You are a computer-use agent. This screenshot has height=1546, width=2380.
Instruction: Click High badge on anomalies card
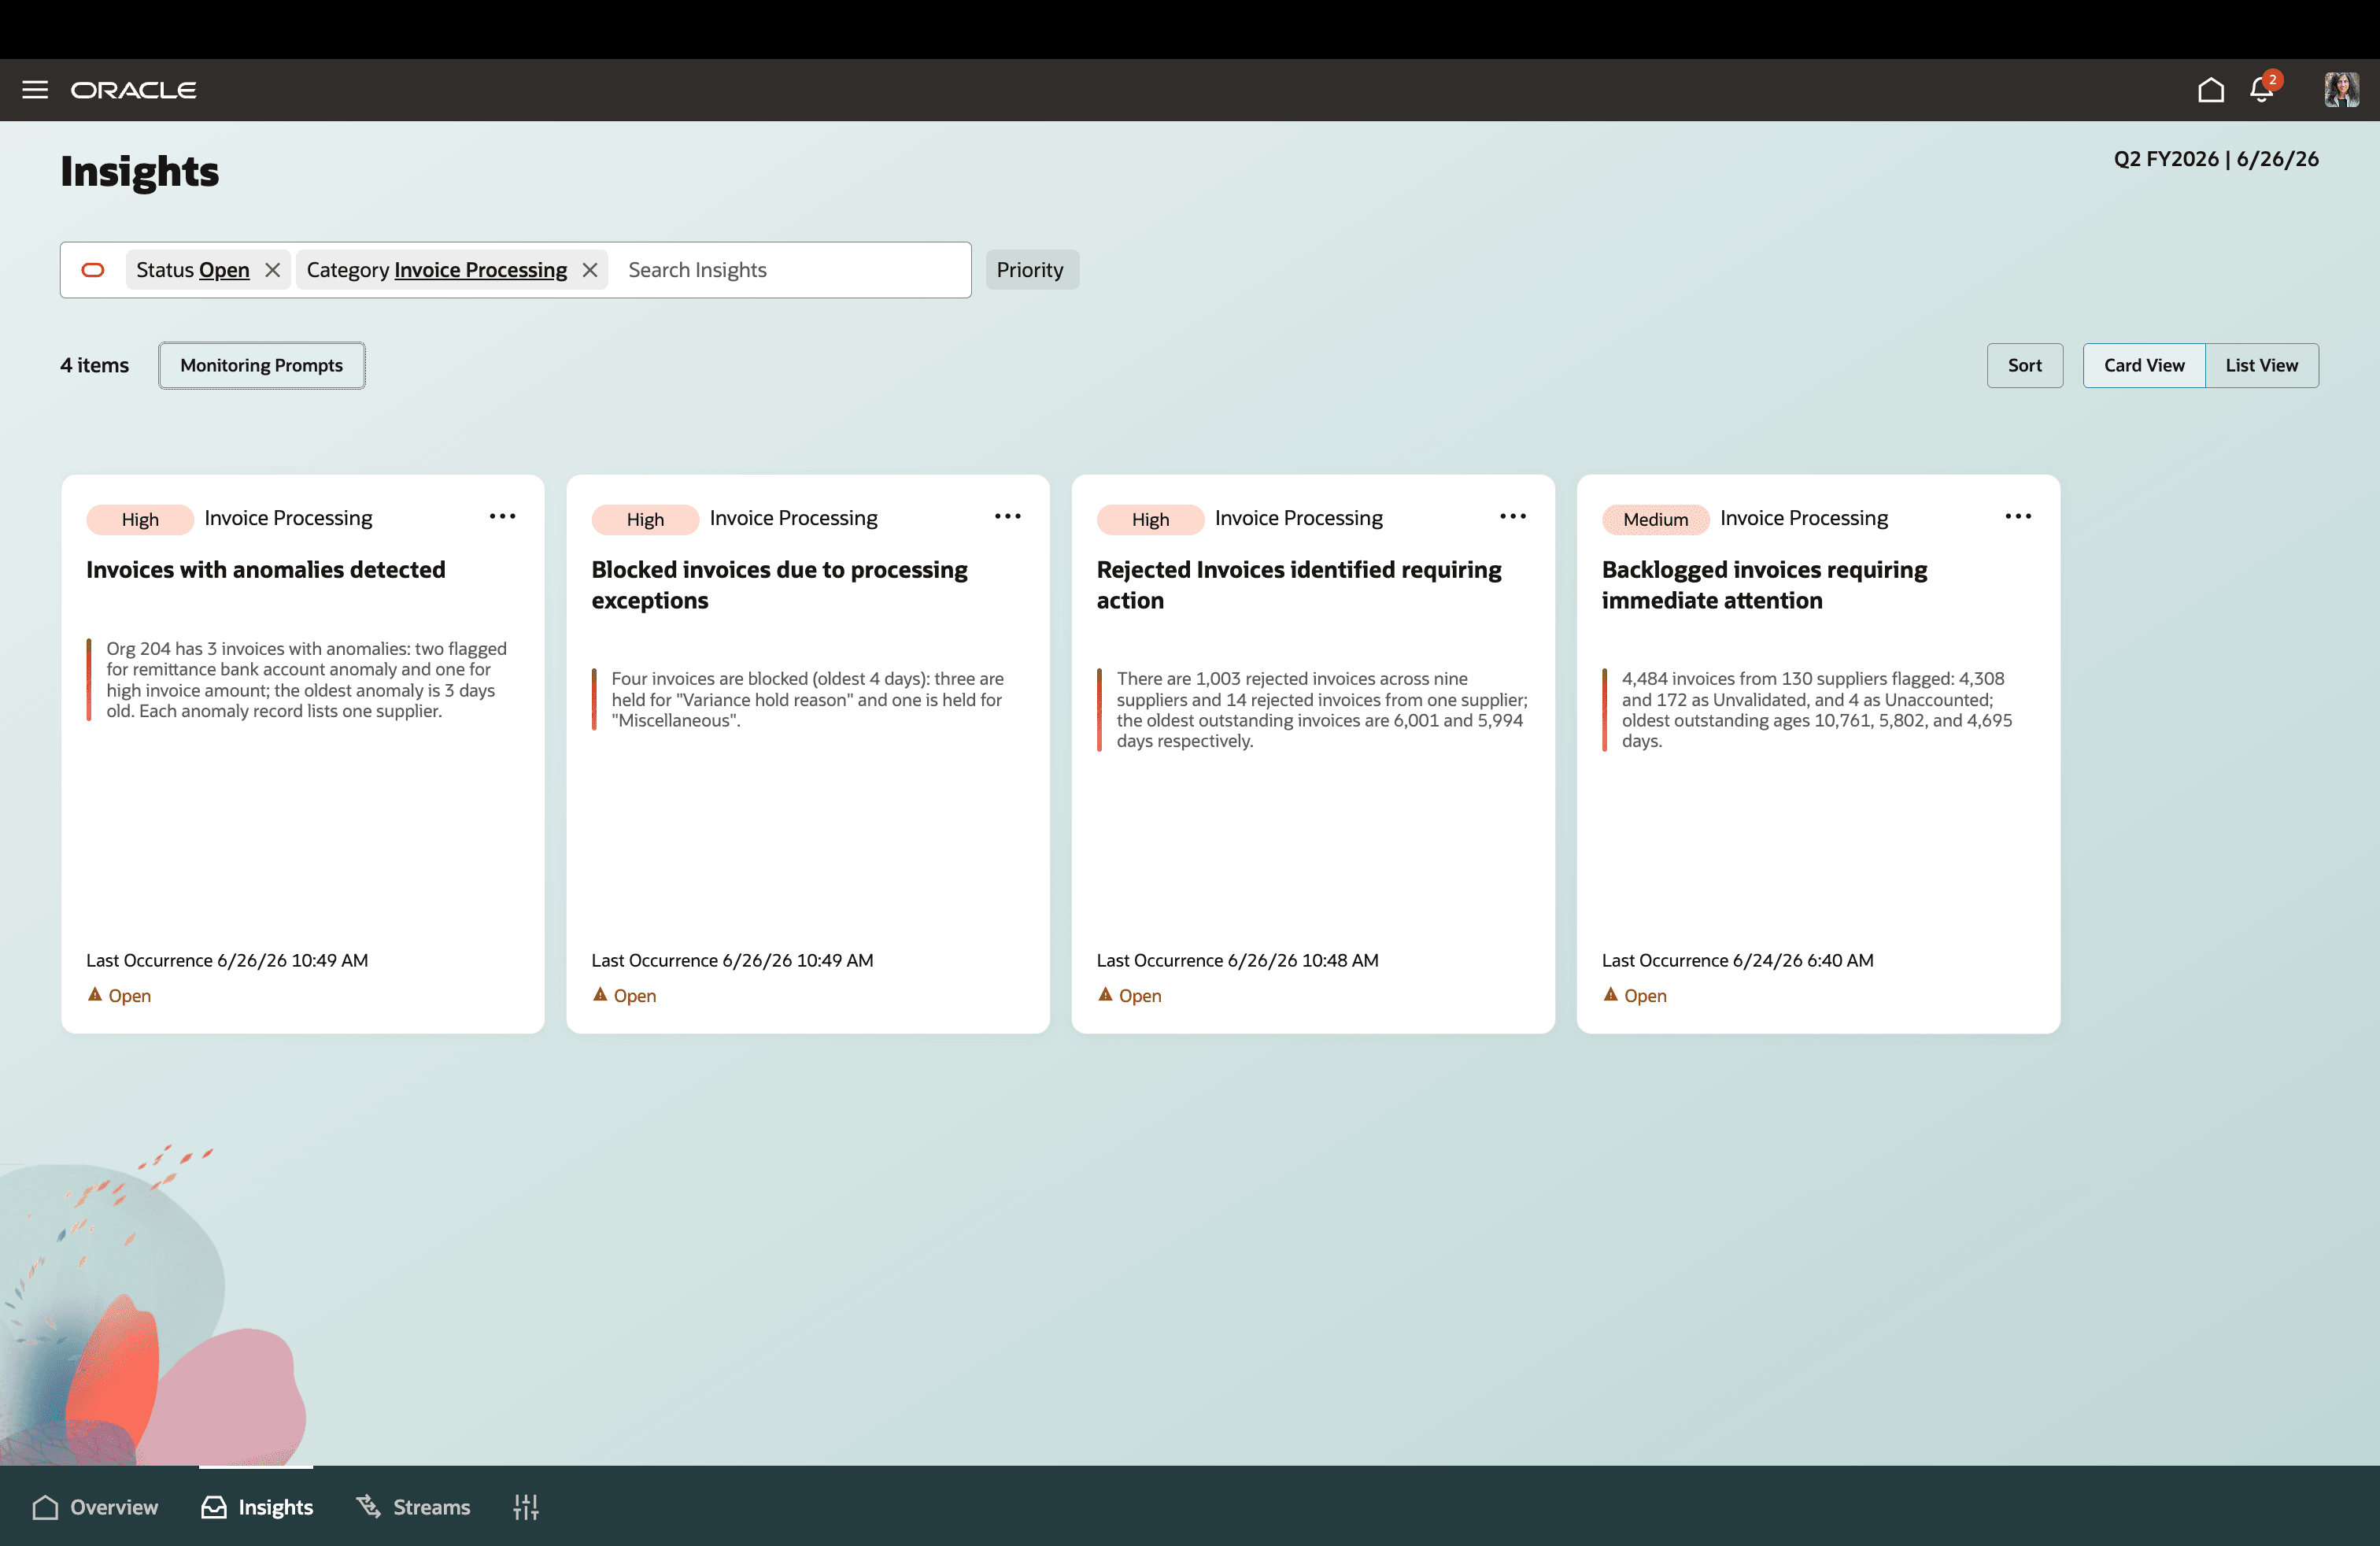coord(140,520)
